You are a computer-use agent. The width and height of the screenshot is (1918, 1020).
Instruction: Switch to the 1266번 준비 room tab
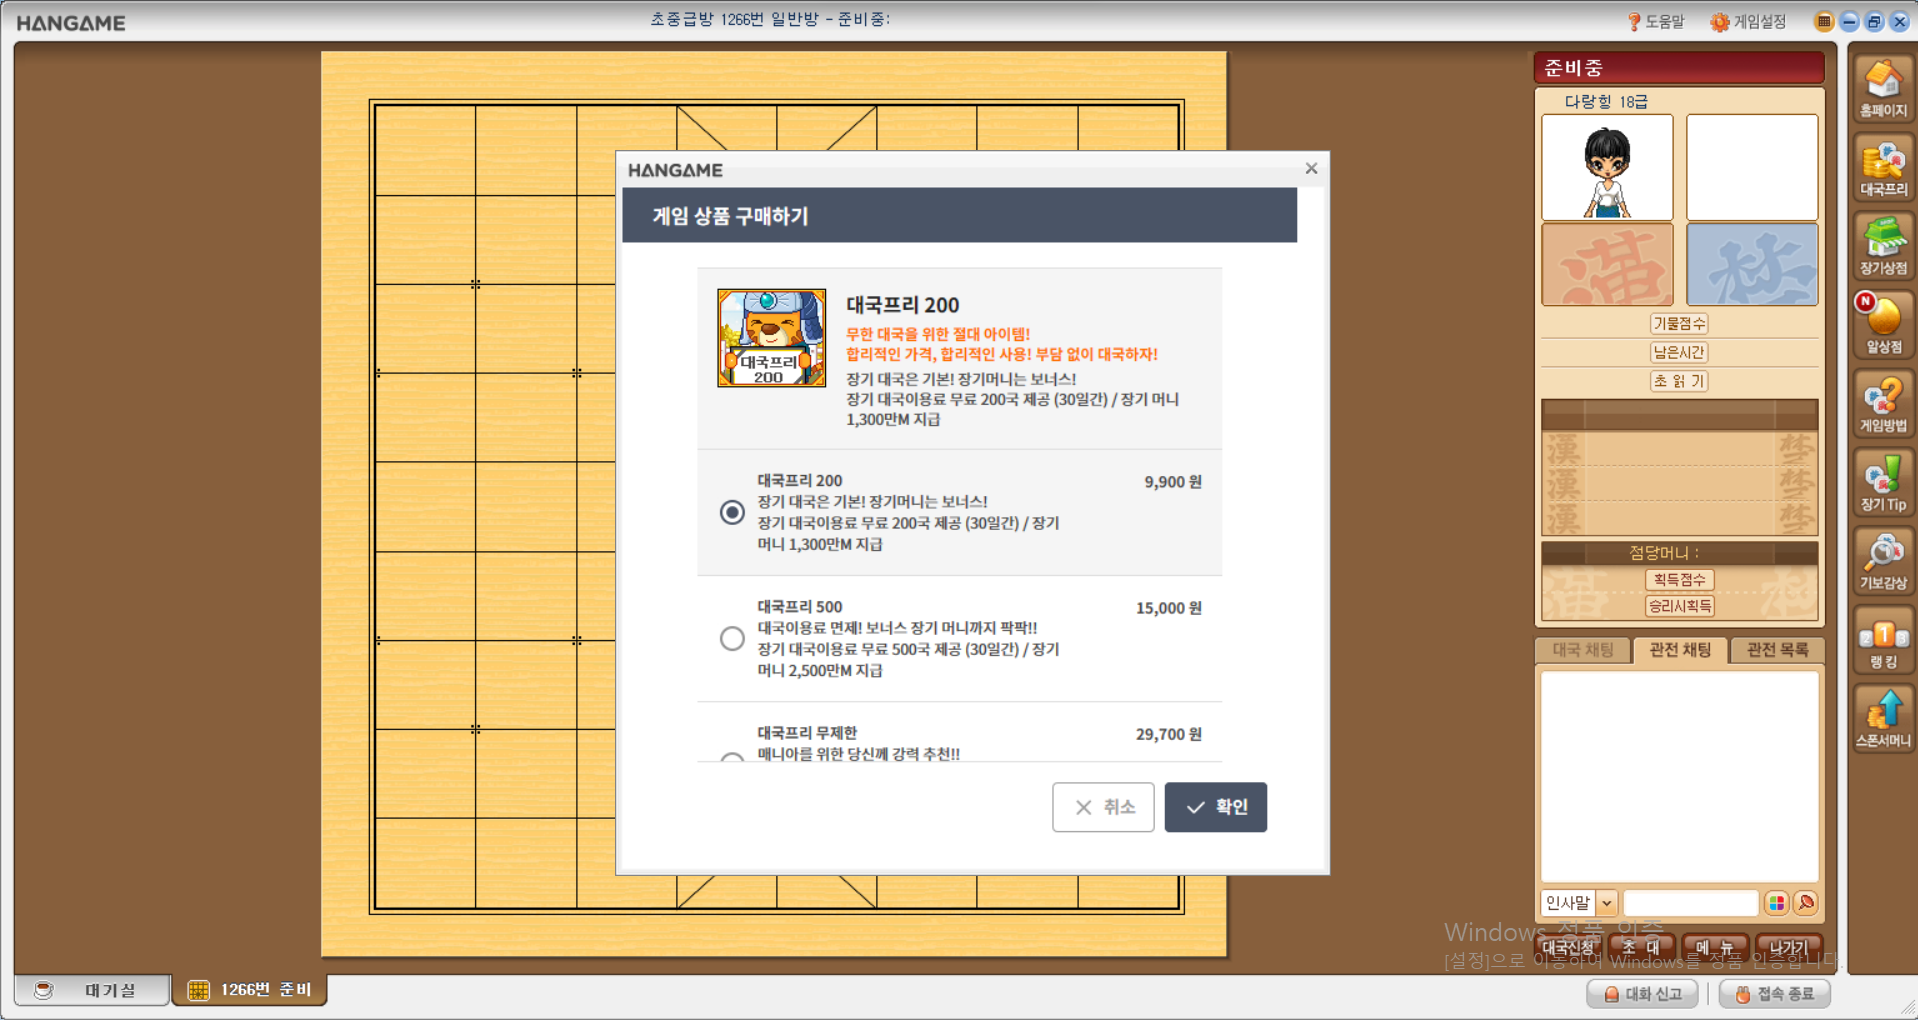point(250,990)
